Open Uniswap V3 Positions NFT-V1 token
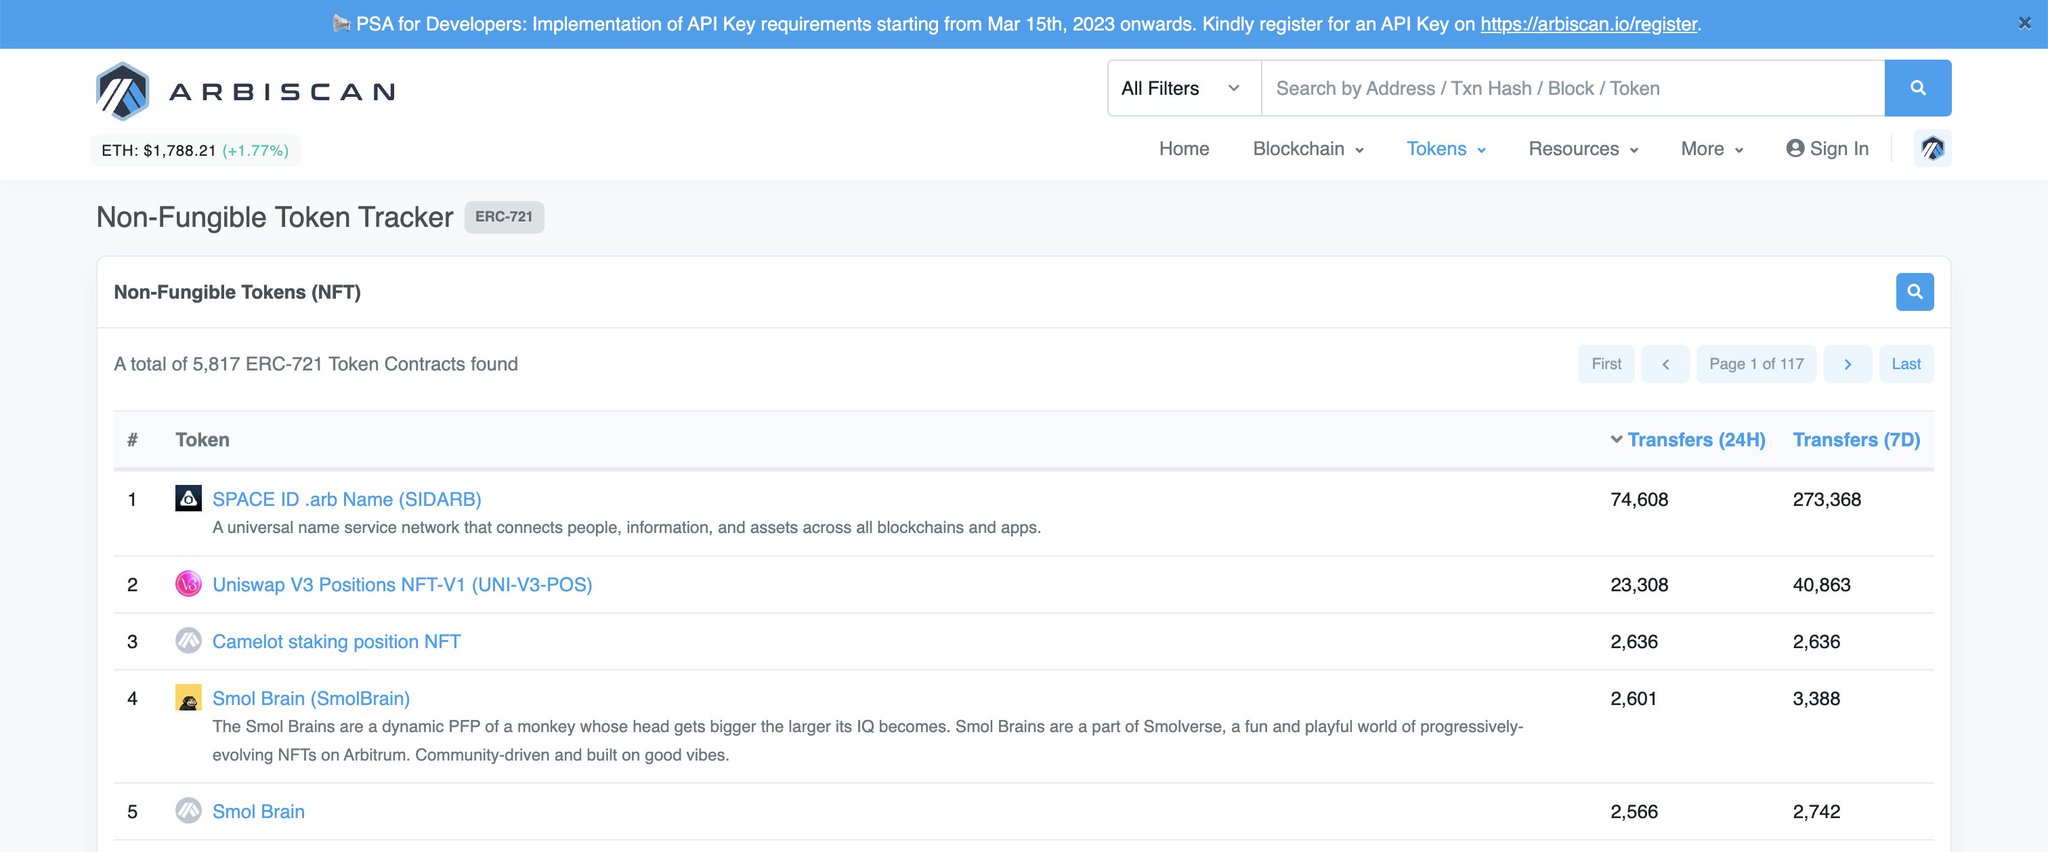This screenshot has width=2048, height=852. pos(402,584)
